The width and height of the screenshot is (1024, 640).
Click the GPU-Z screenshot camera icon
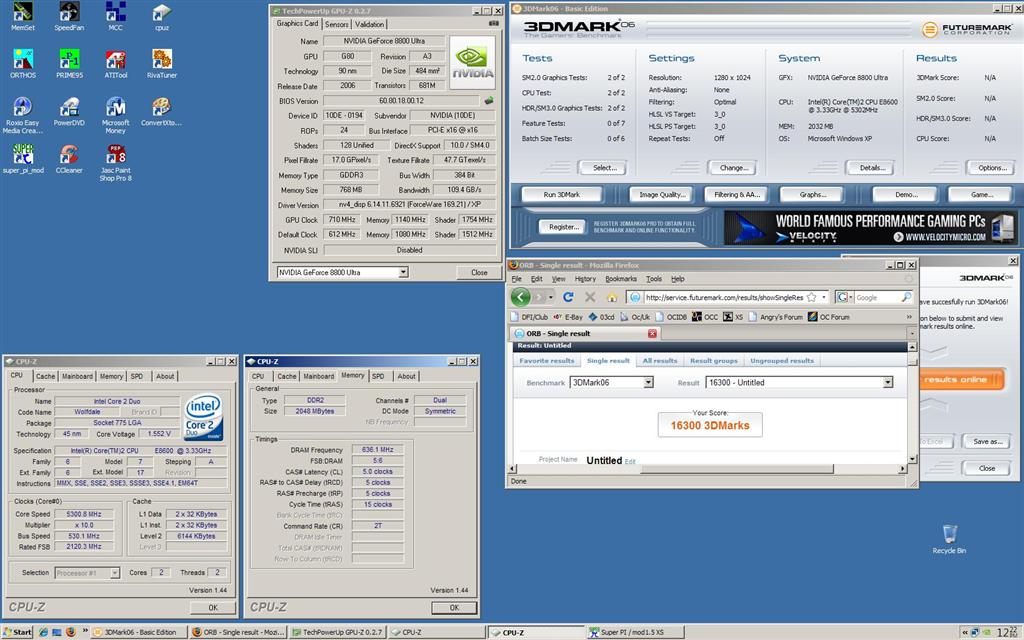click(x=492, y=24)
